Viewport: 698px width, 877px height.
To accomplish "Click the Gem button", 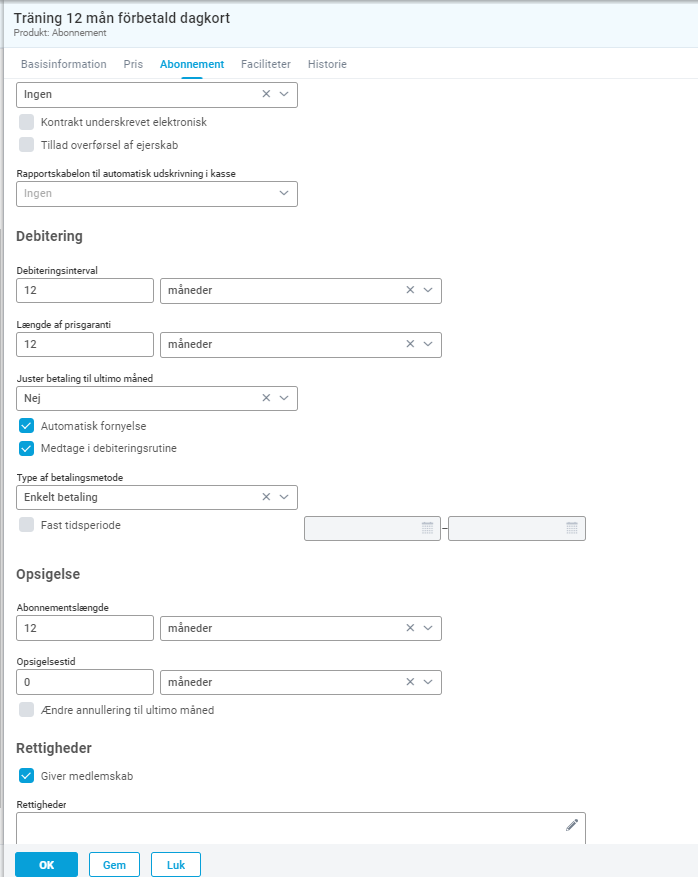I will tap(114, 865).
